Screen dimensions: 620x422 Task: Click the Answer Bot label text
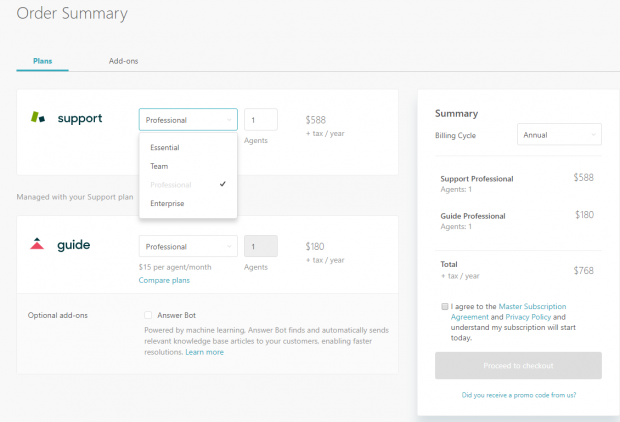pos(176,315)
